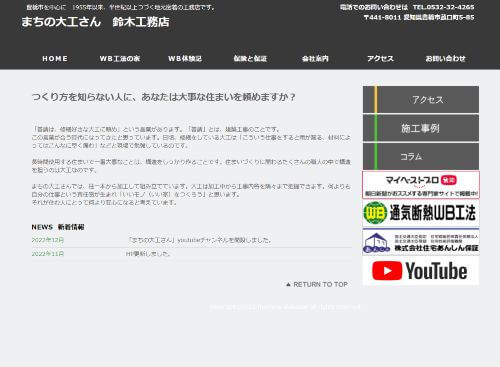Image resolution: width=500 pixels, height=367 pixels.
Task: Open the HOME navigation item
Action: tap(55, 59)
